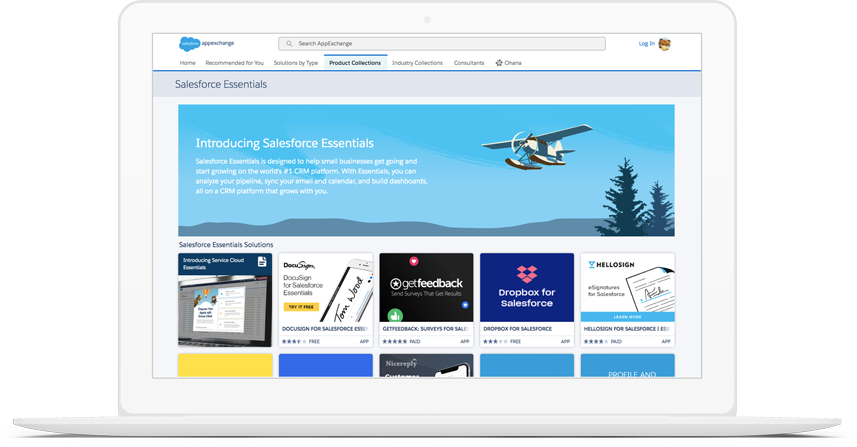Open Industry Collections tab
857x447 pixels.
coord(417,63)
